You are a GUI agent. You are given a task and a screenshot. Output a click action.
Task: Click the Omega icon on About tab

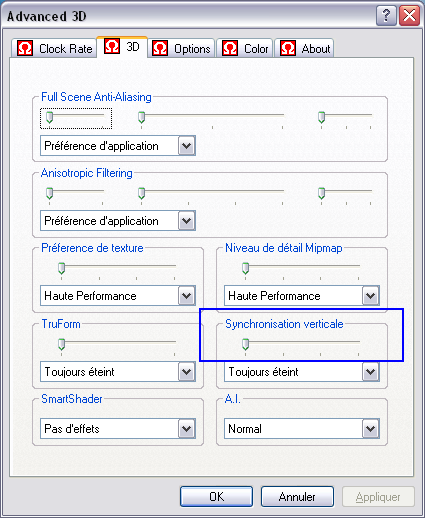[288, 48]
